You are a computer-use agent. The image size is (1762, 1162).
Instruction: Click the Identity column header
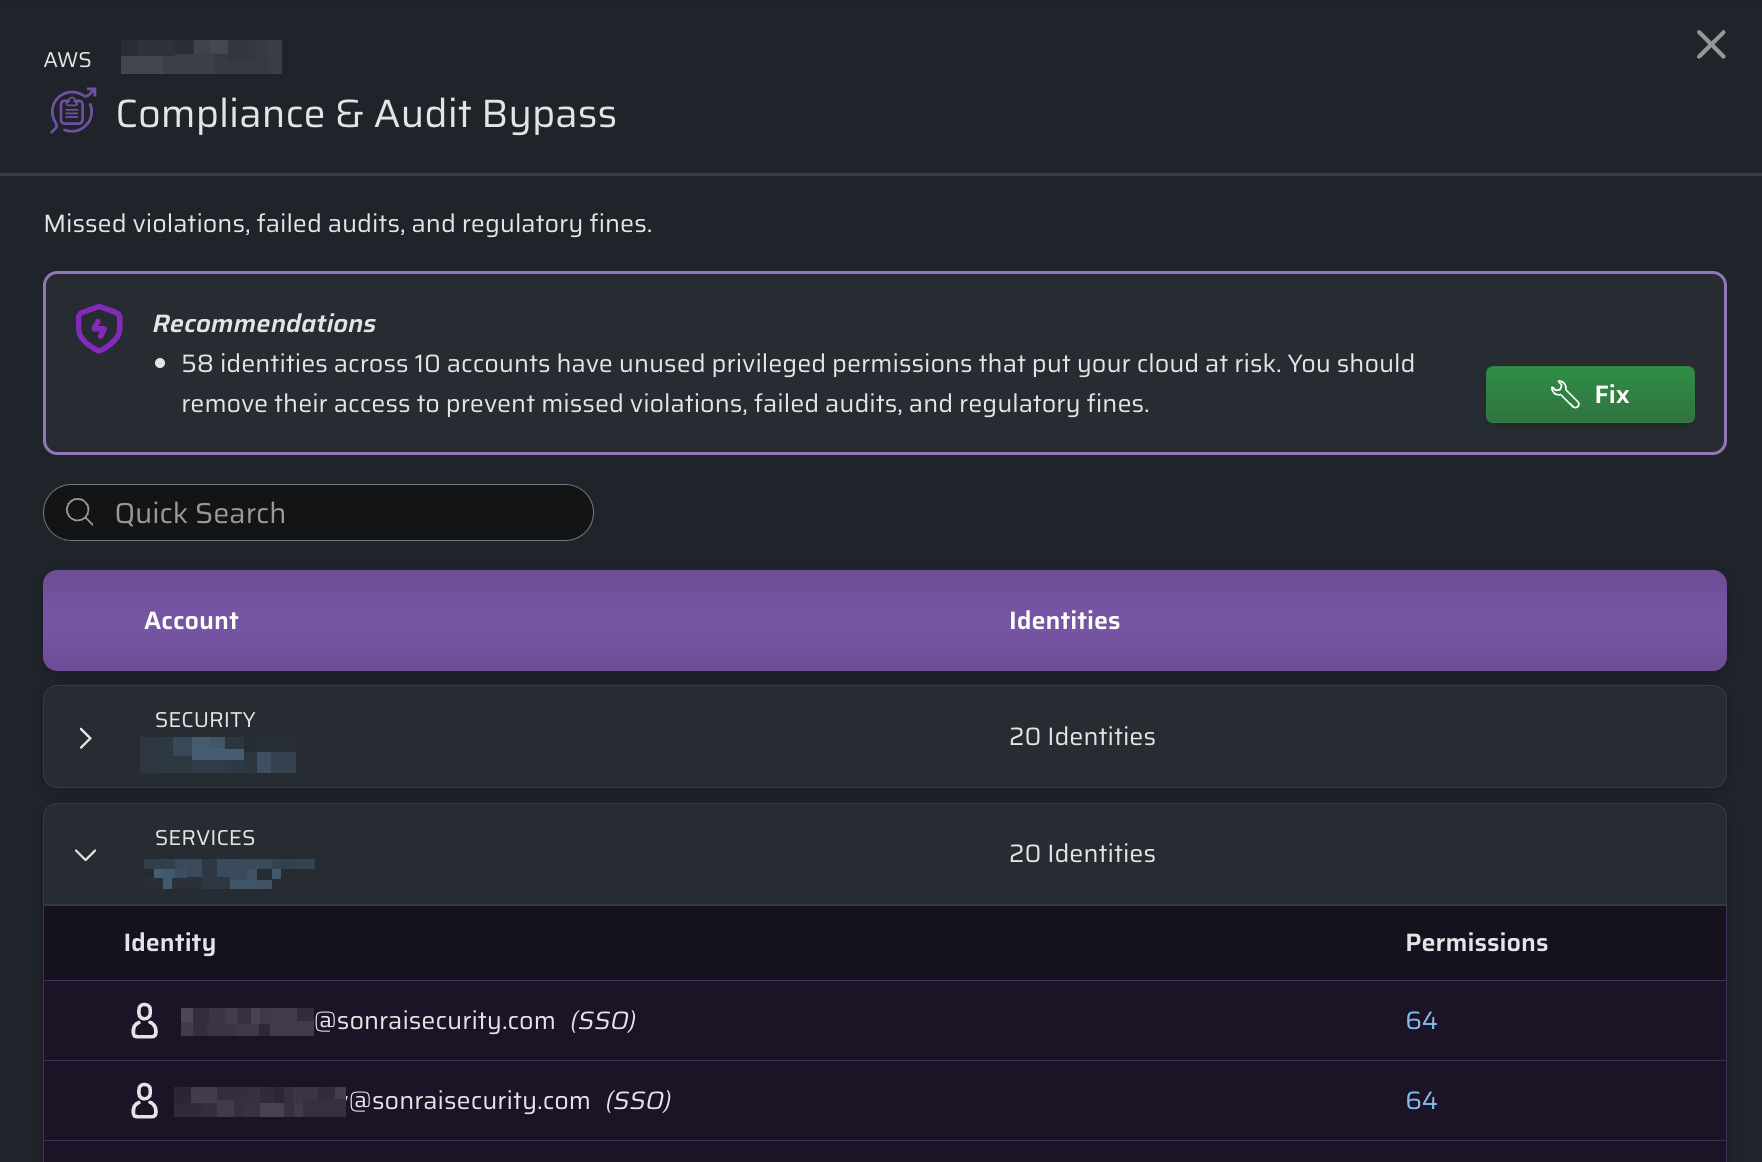(x=170, y=943)
